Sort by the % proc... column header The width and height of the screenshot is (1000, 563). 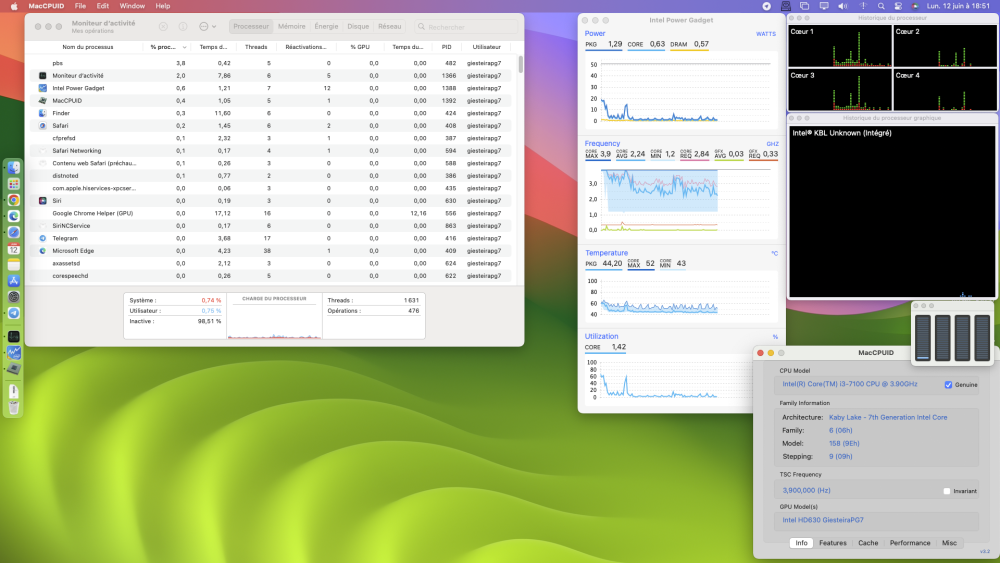click(167, 47)
